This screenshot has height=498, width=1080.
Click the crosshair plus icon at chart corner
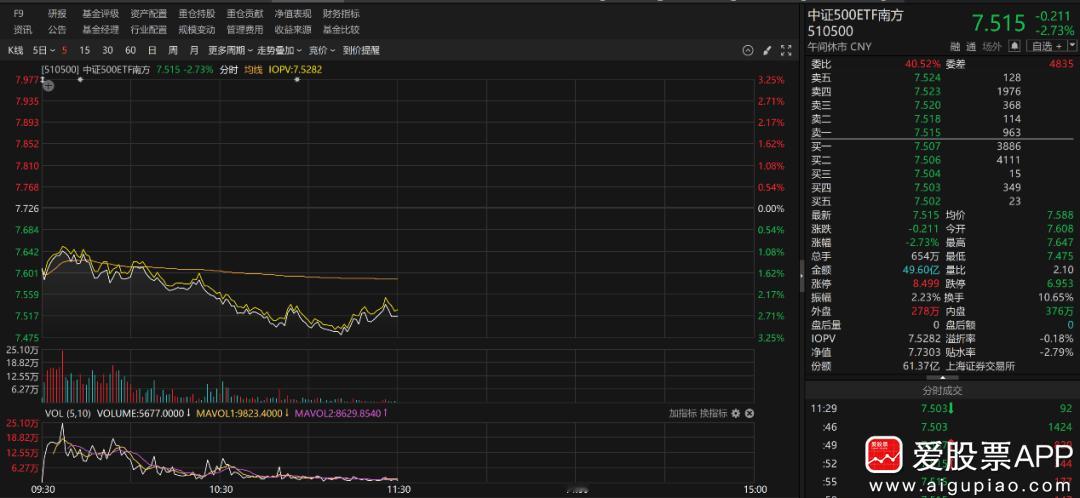click(x=48, y=86)
